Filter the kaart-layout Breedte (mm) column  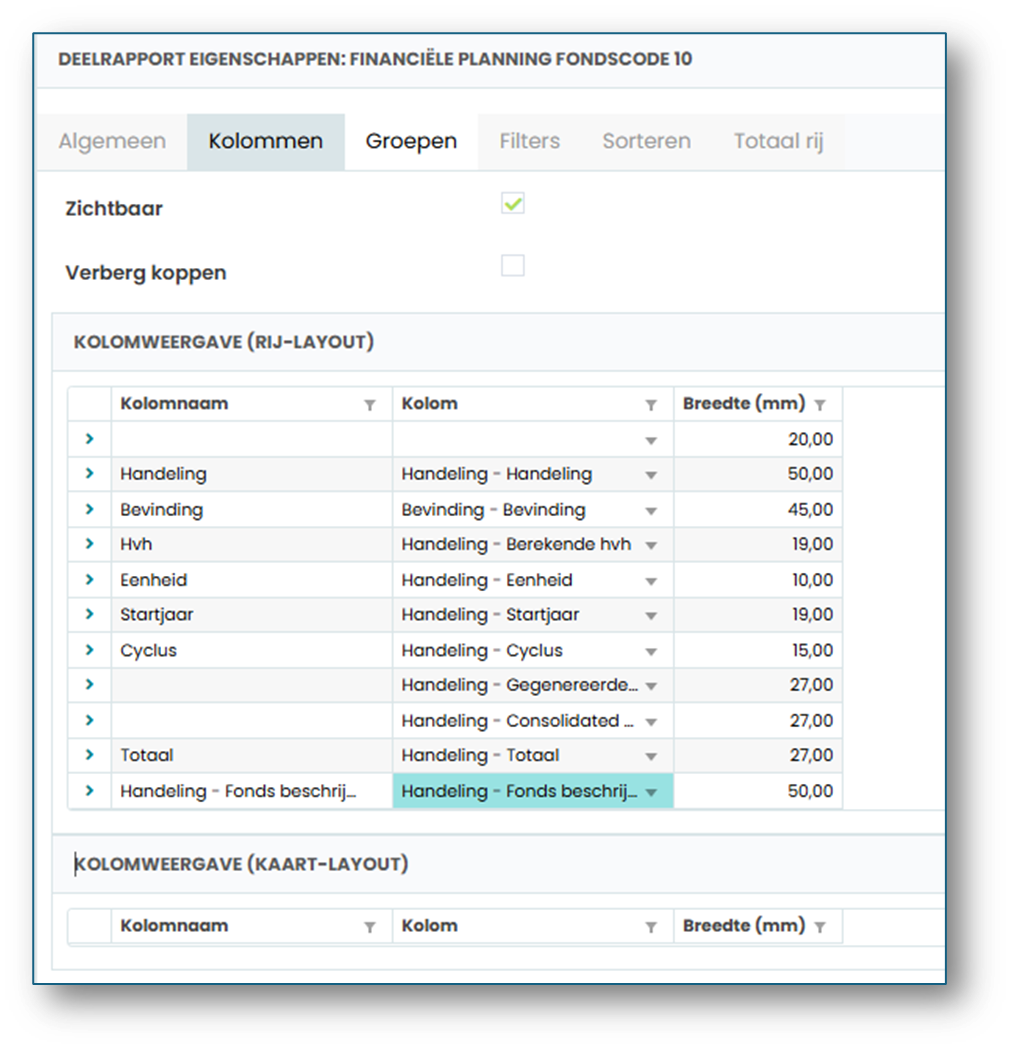820,927
